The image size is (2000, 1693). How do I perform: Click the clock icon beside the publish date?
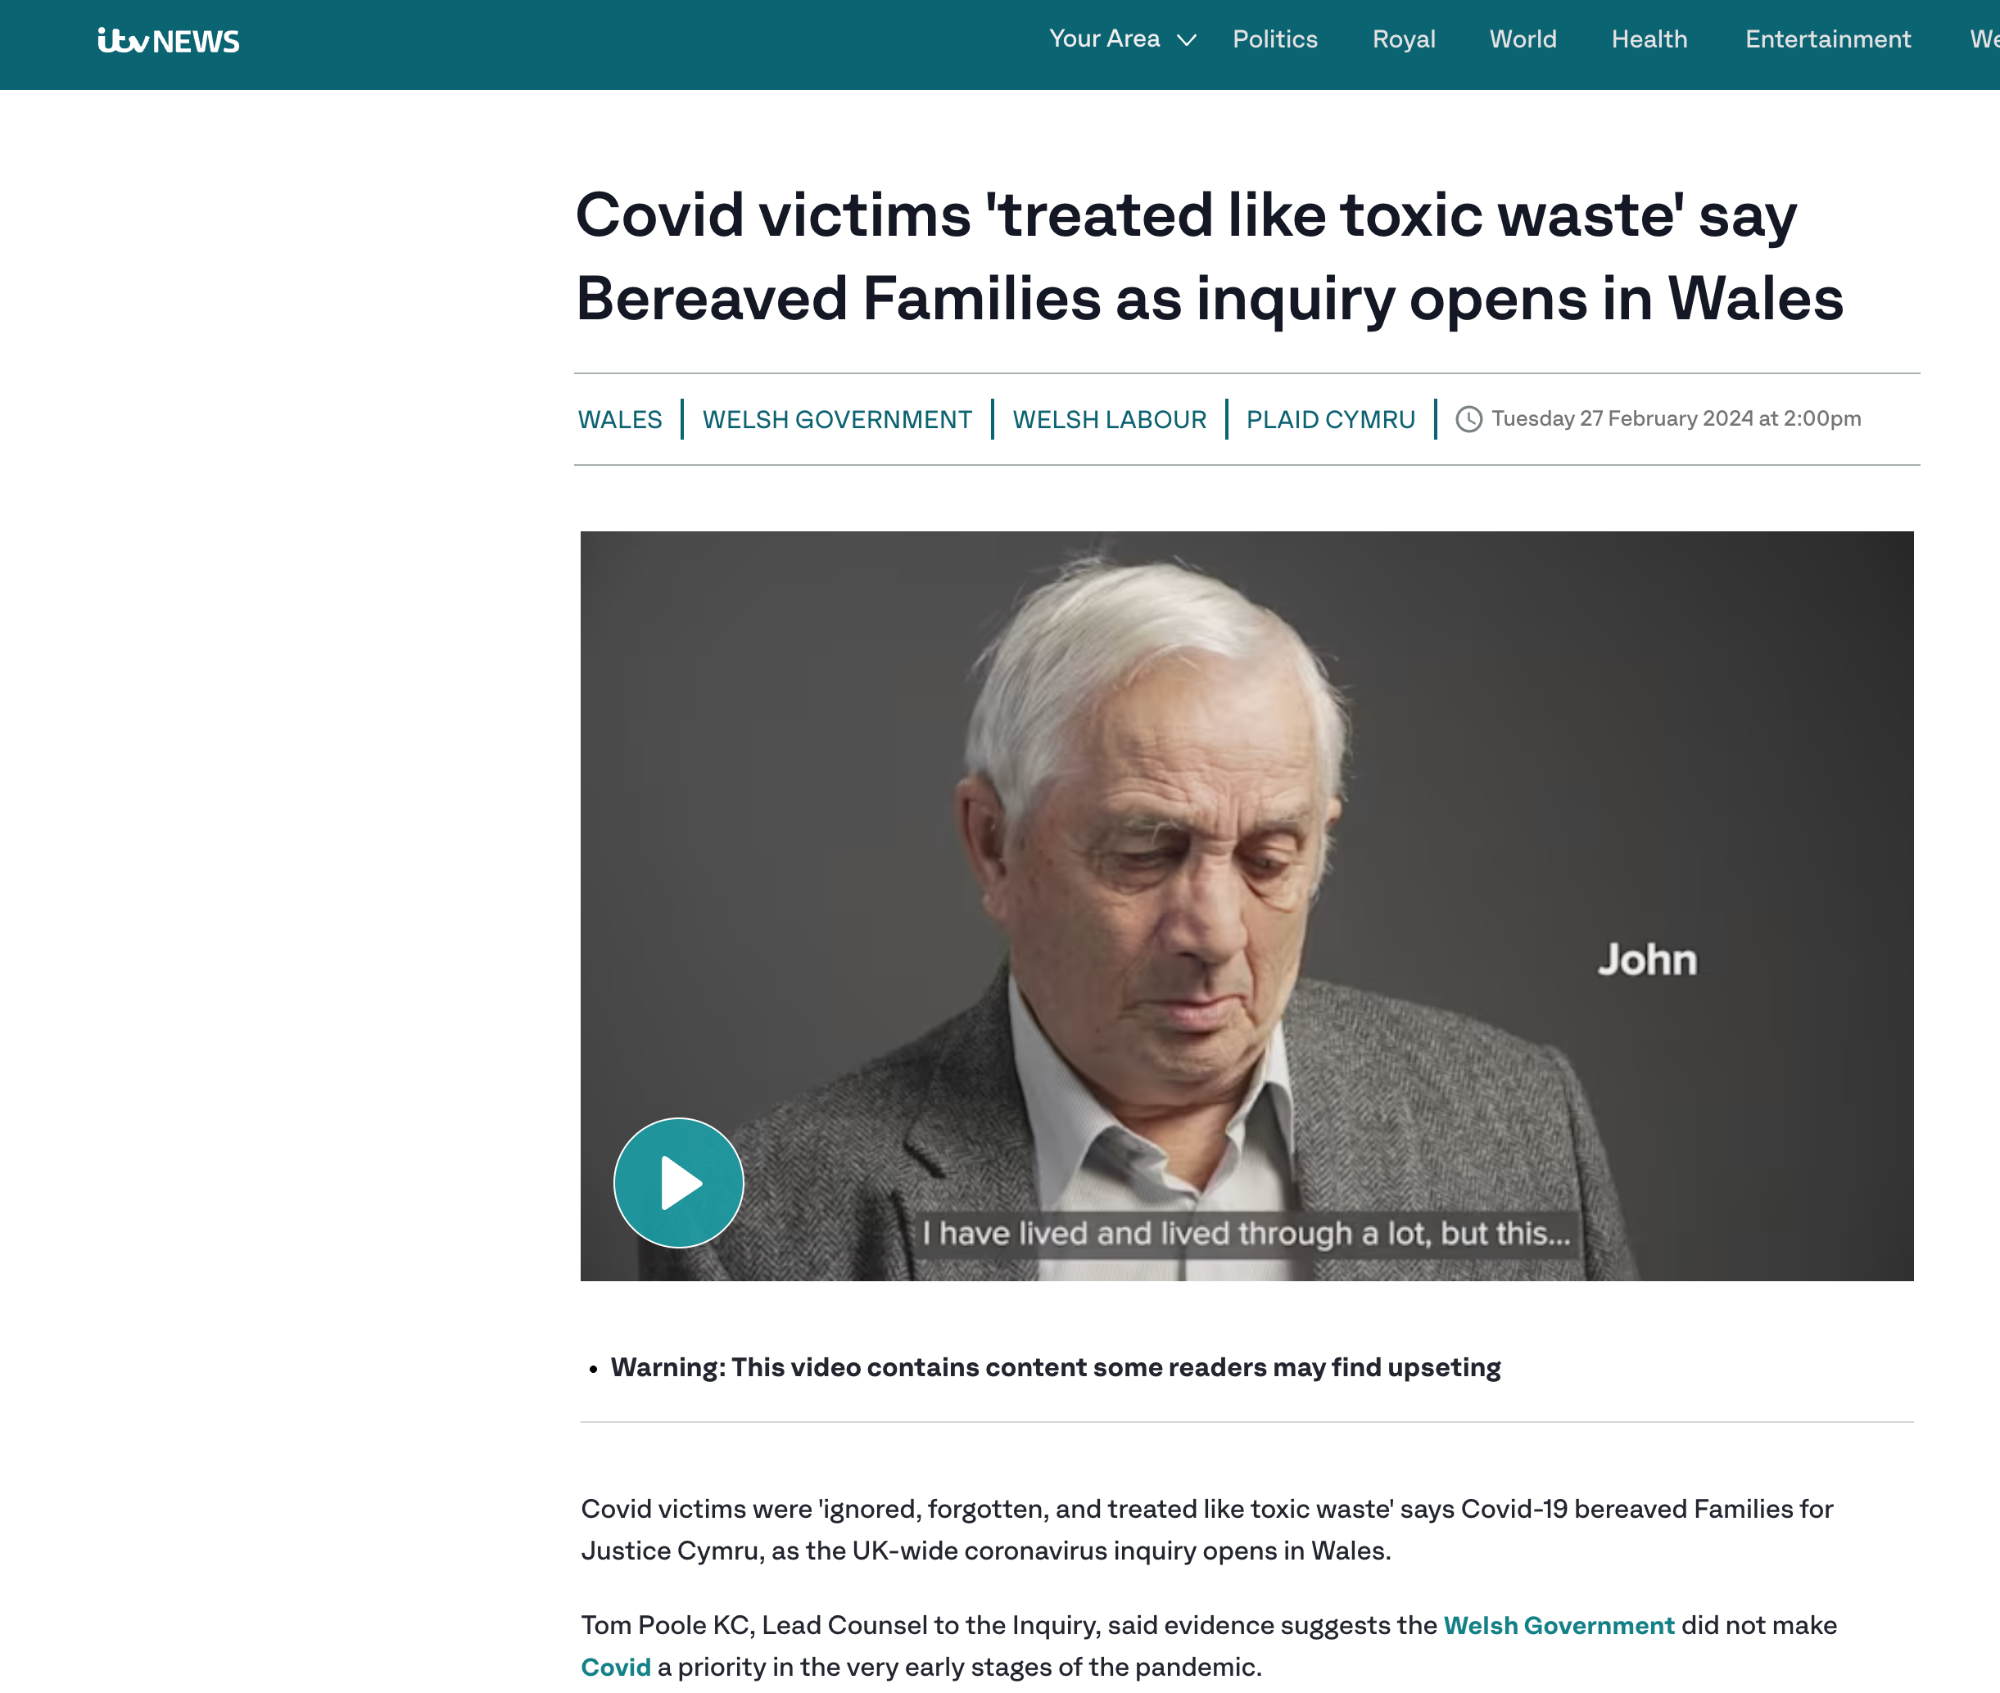tap(1468, 419)
